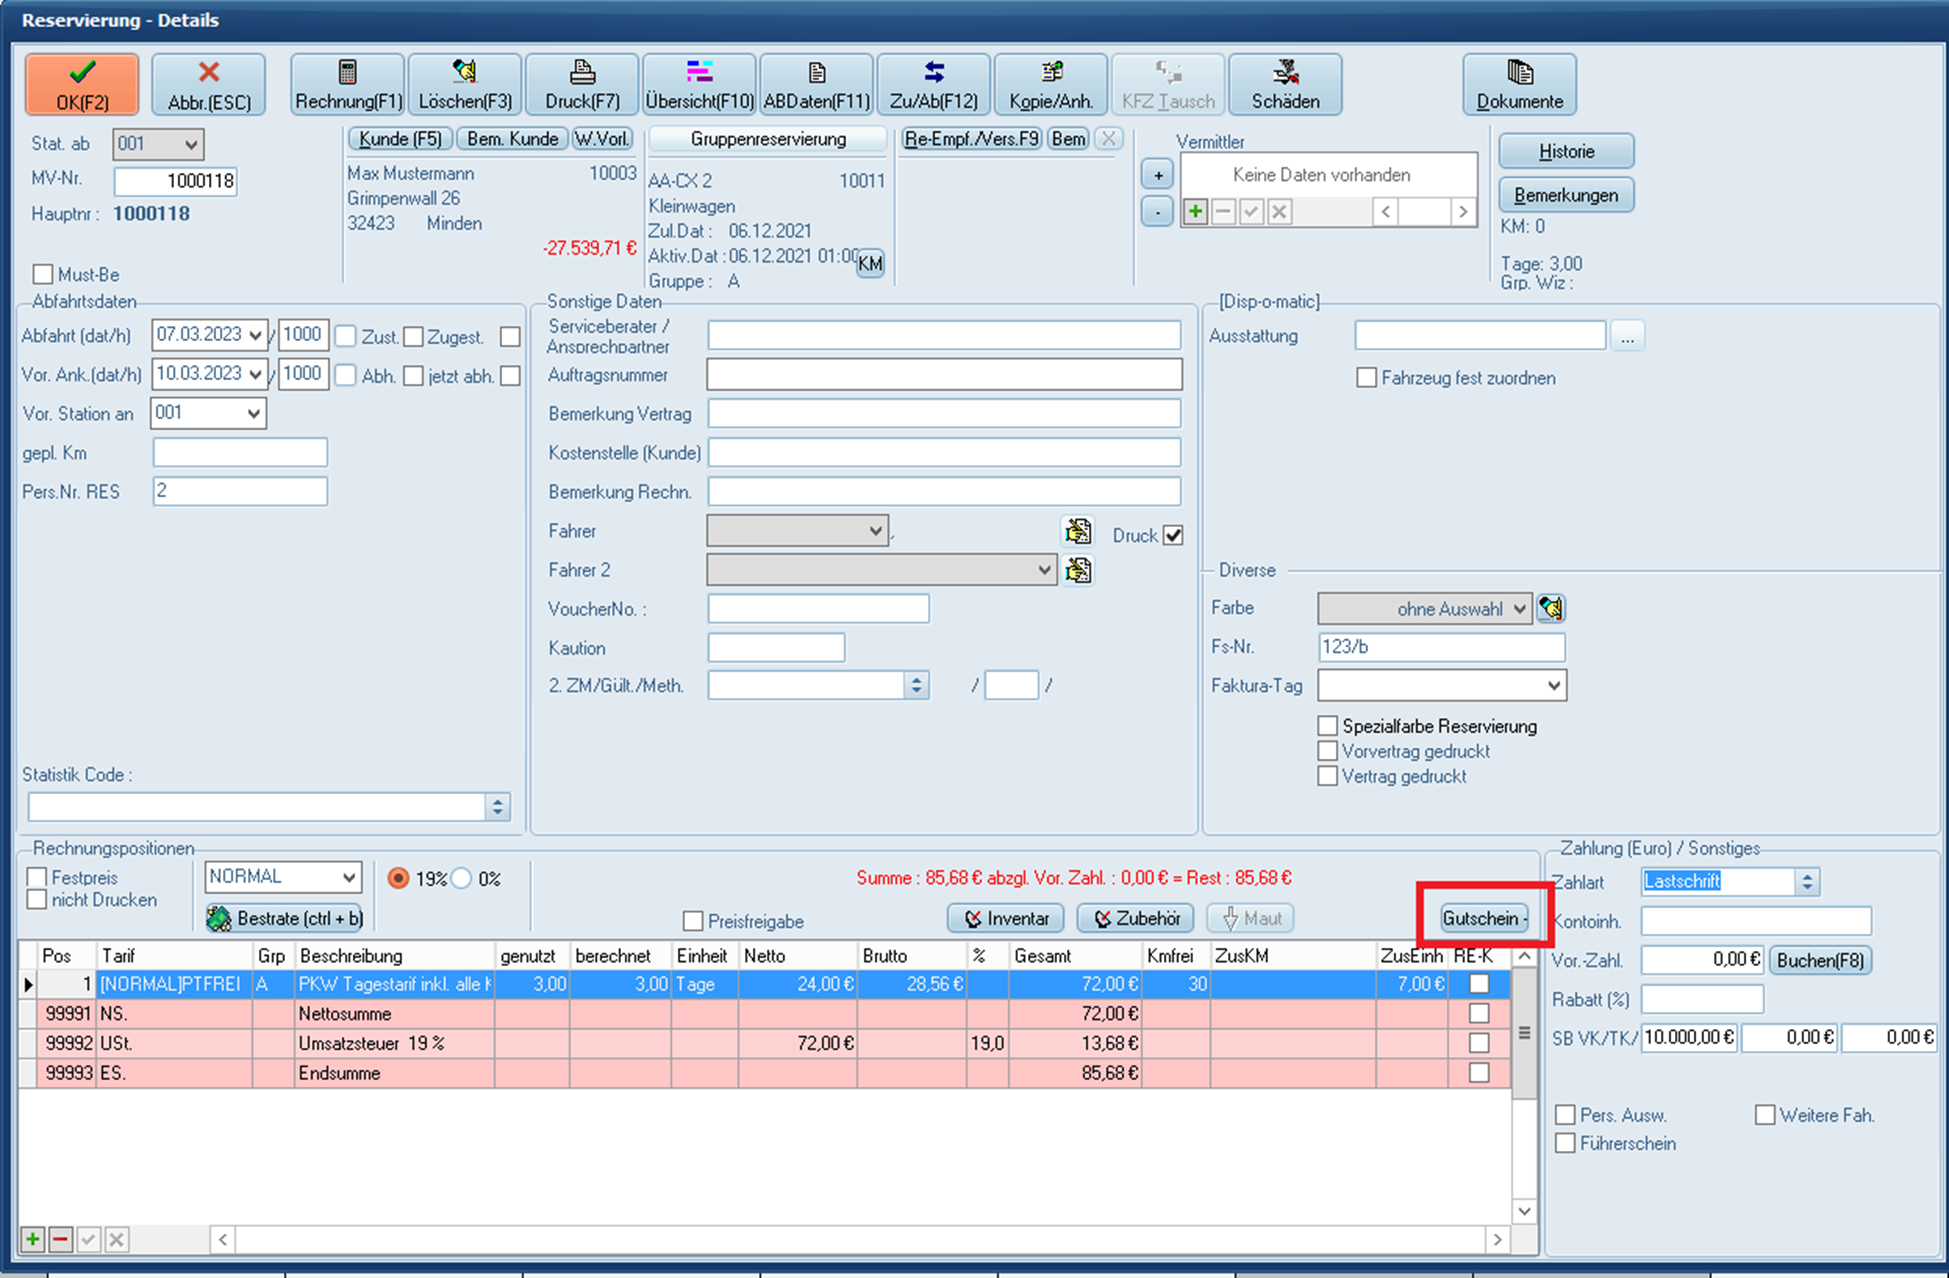Open Schäden damage toolbar button
The height and width of the screenshot is (1278, 1949).
coord(1285,84)
